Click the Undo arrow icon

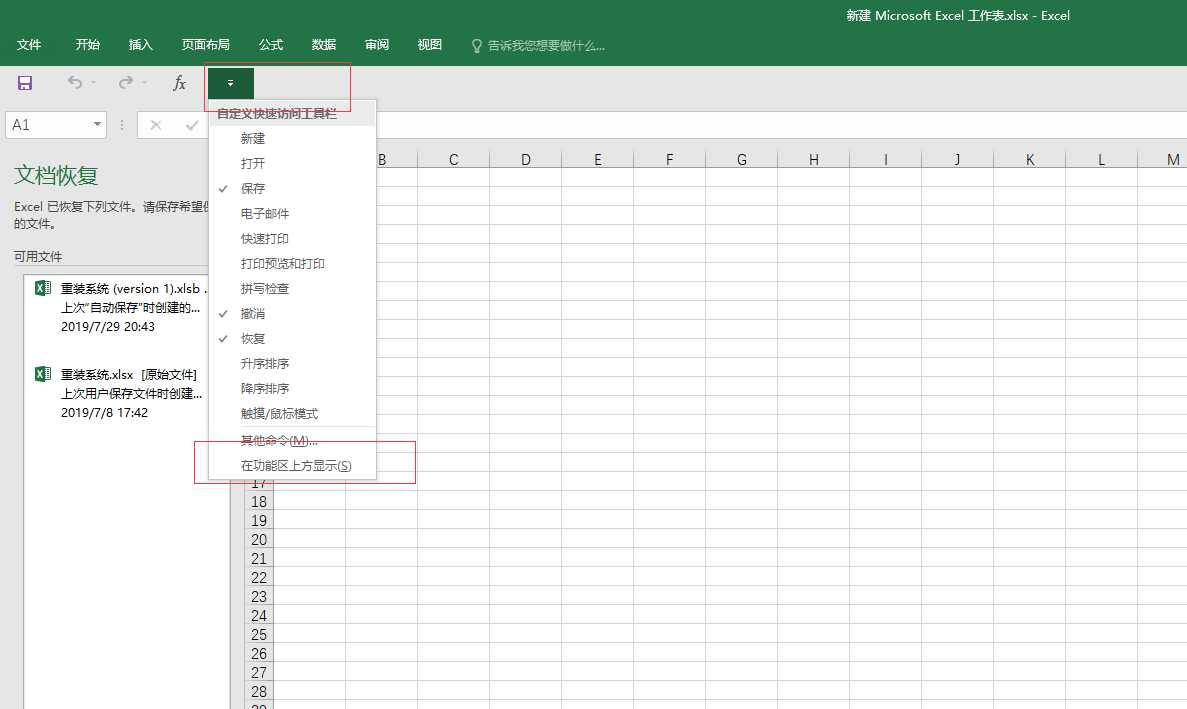(75, 82)
